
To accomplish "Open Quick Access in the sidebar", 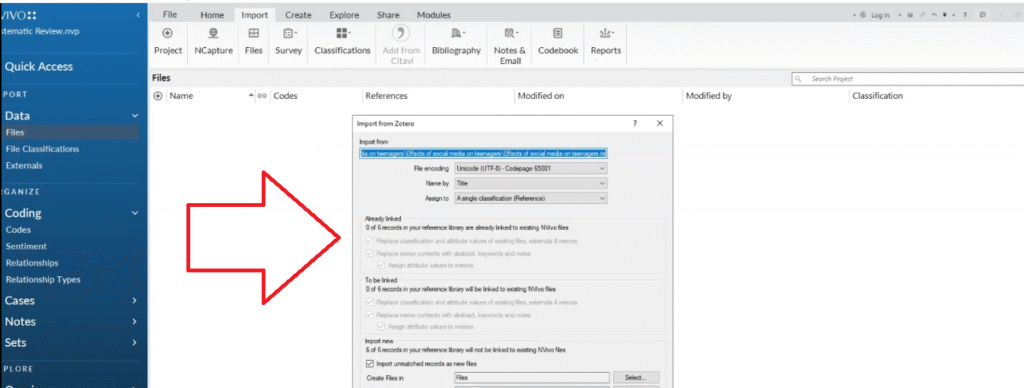I will coord(39,66).
